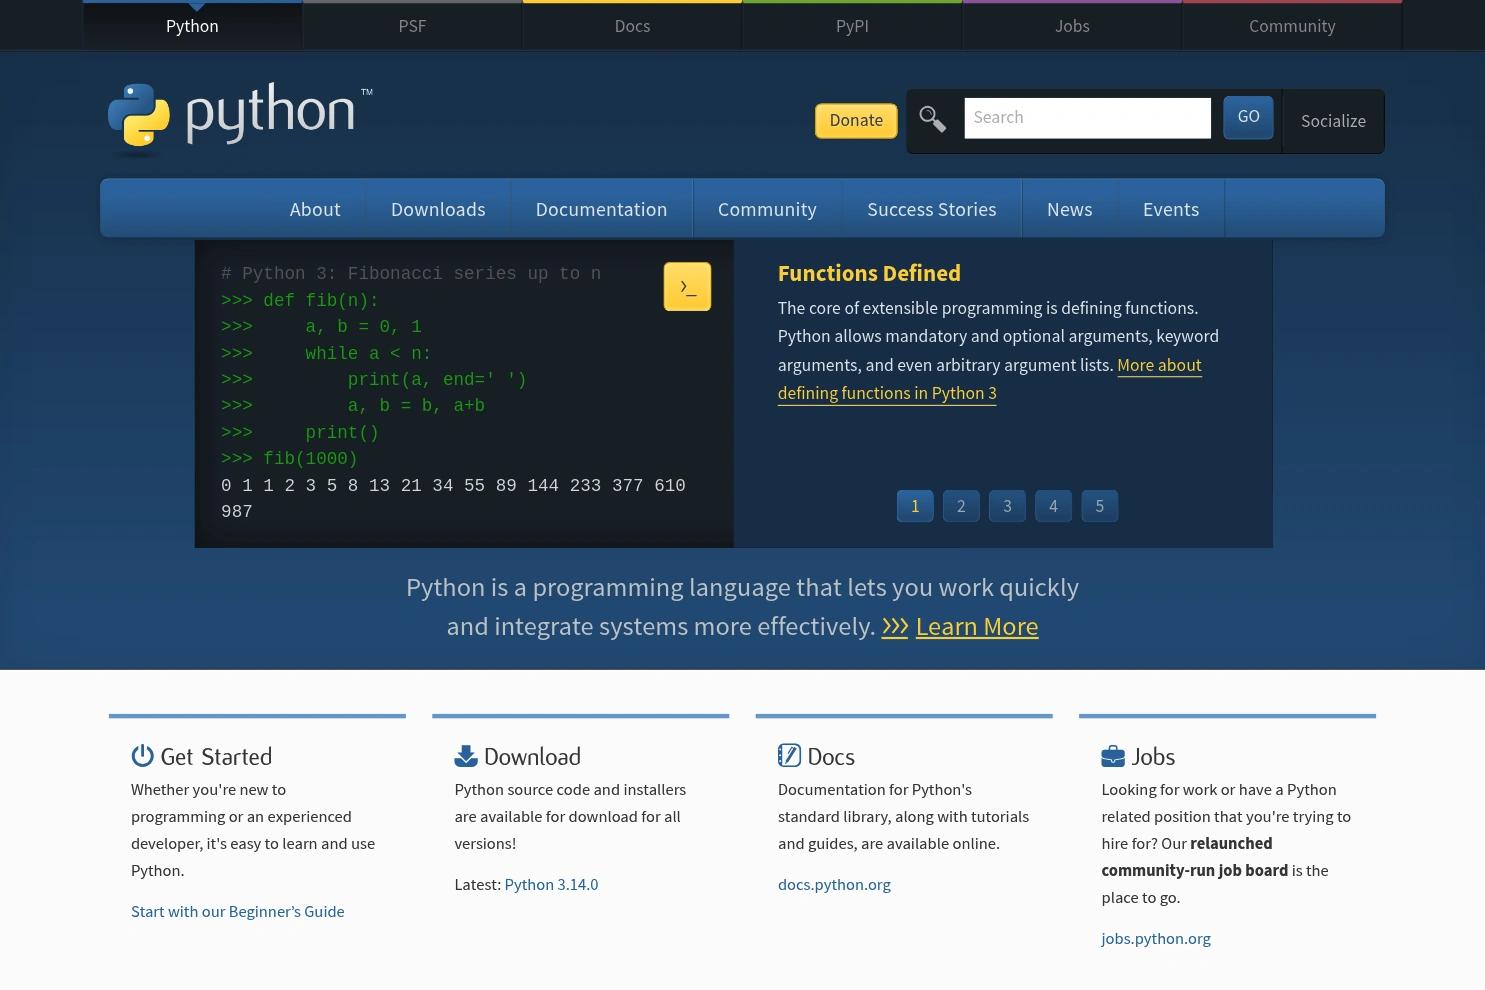
Task: Launch the interactive shell via the >_ icon
Action: click(687, 286)
